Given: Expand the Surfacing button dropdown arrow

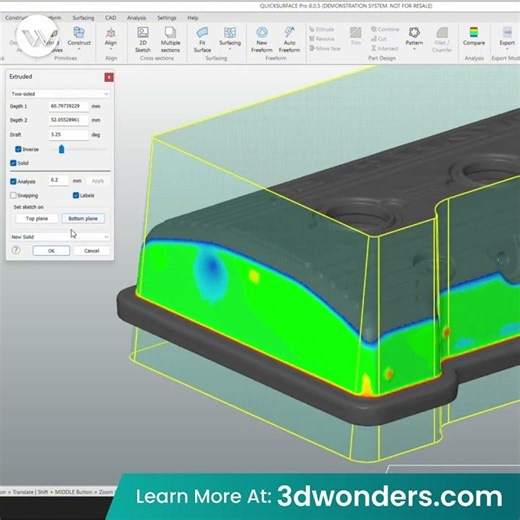Looking at the screenshot, I should coord(230,49).
